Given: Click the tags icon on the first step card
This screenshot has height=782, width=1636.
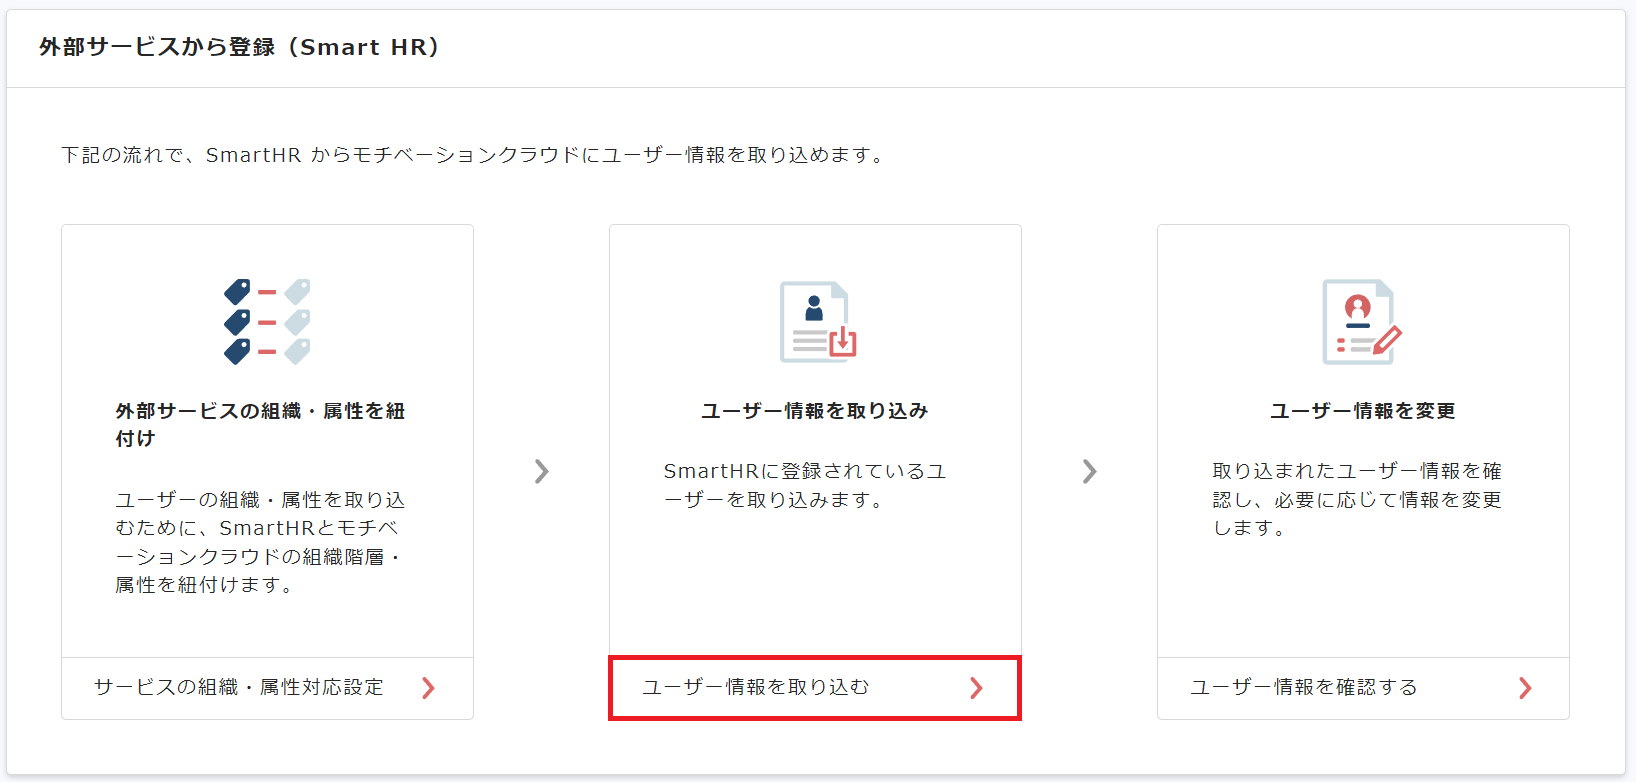Looking at the screenshot, I should [x=266, y=320].
